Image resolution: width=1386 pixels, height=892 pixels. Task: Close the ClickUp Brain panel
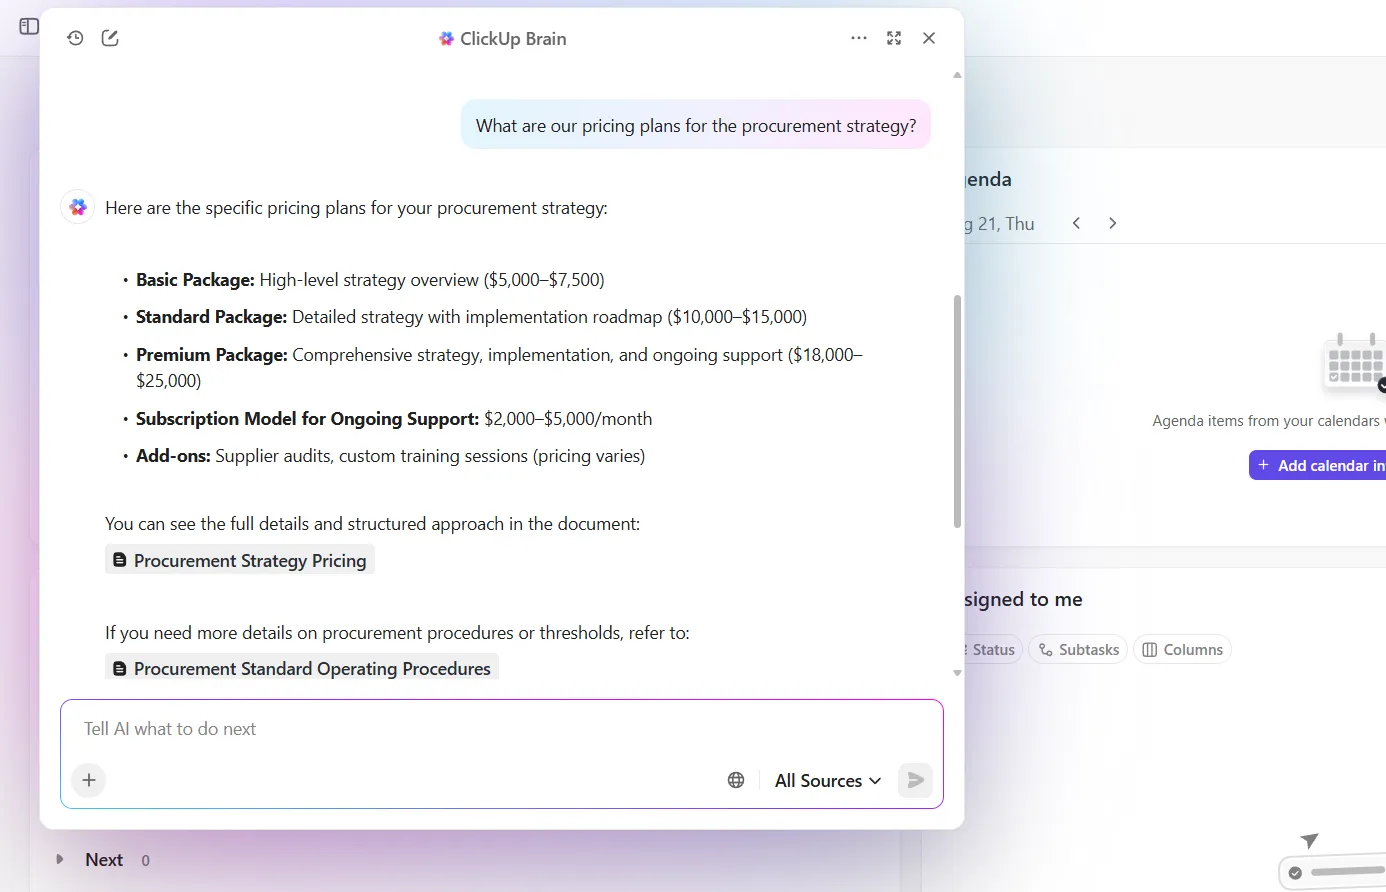tap(929, 38)
